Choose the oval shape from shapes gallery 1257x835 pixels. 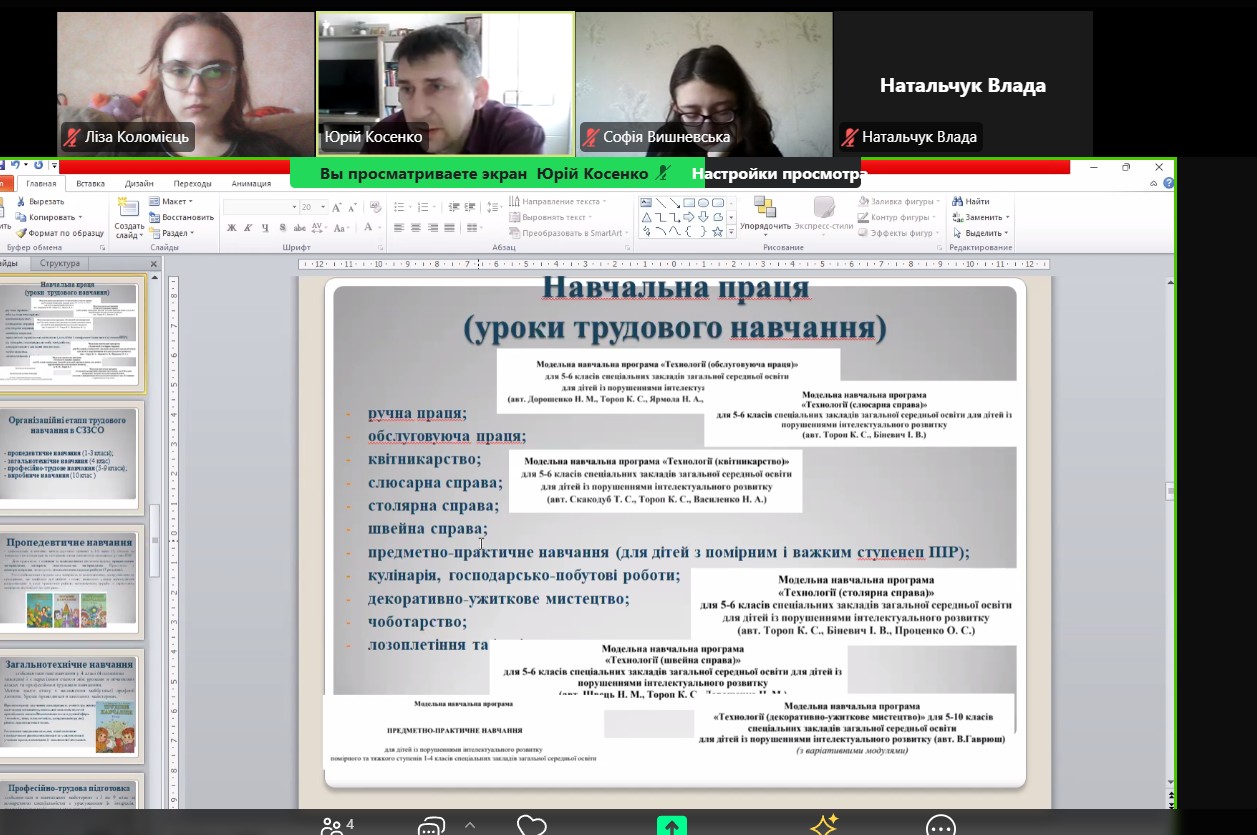click(704, 203)
